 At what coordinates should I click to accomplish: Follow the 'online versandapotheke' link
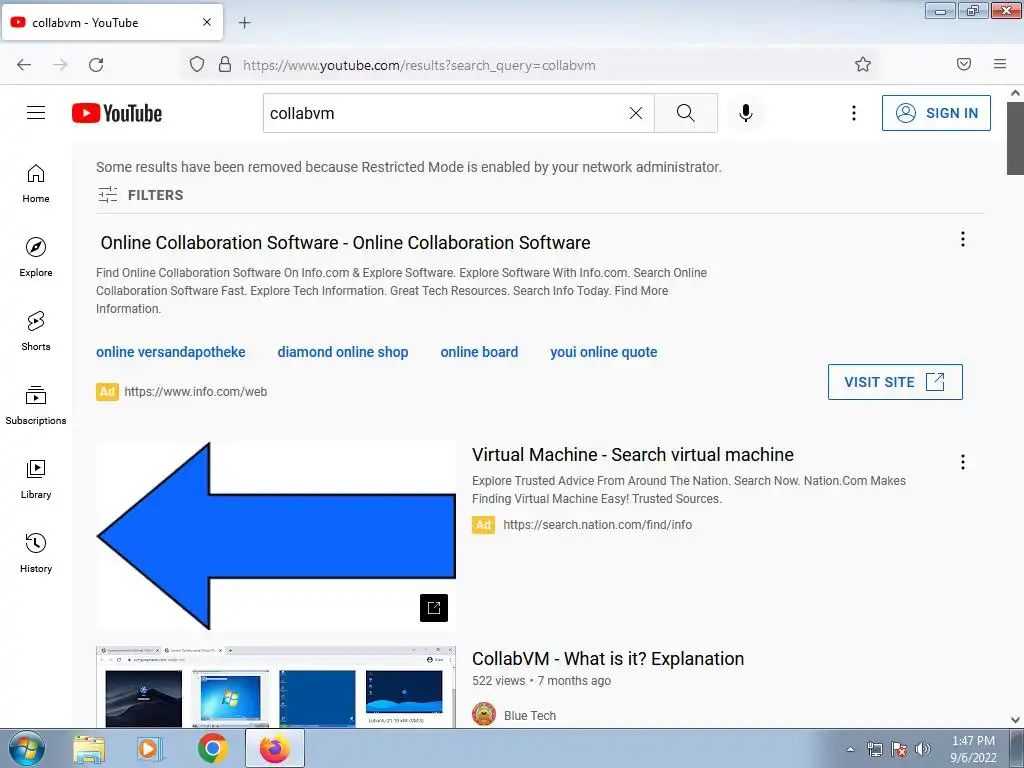[x=170, y=352]
